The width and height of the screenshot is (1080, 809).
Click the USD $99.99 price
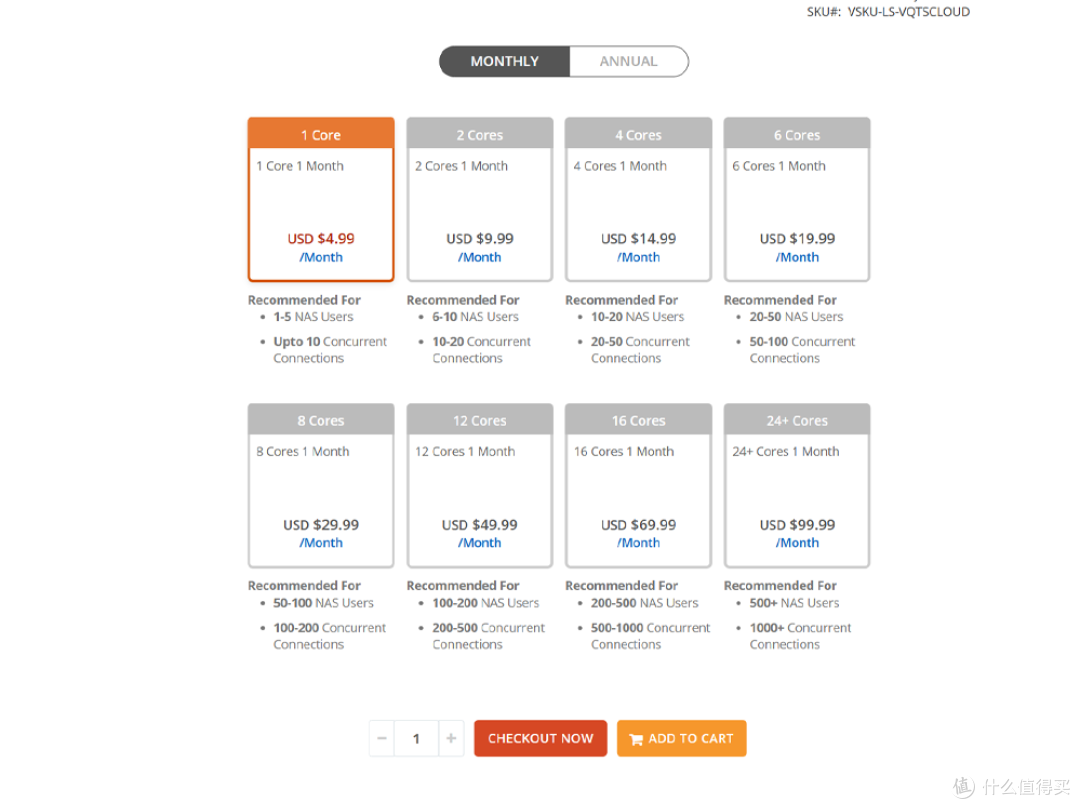pyautogui.click(x=797, y=525)
